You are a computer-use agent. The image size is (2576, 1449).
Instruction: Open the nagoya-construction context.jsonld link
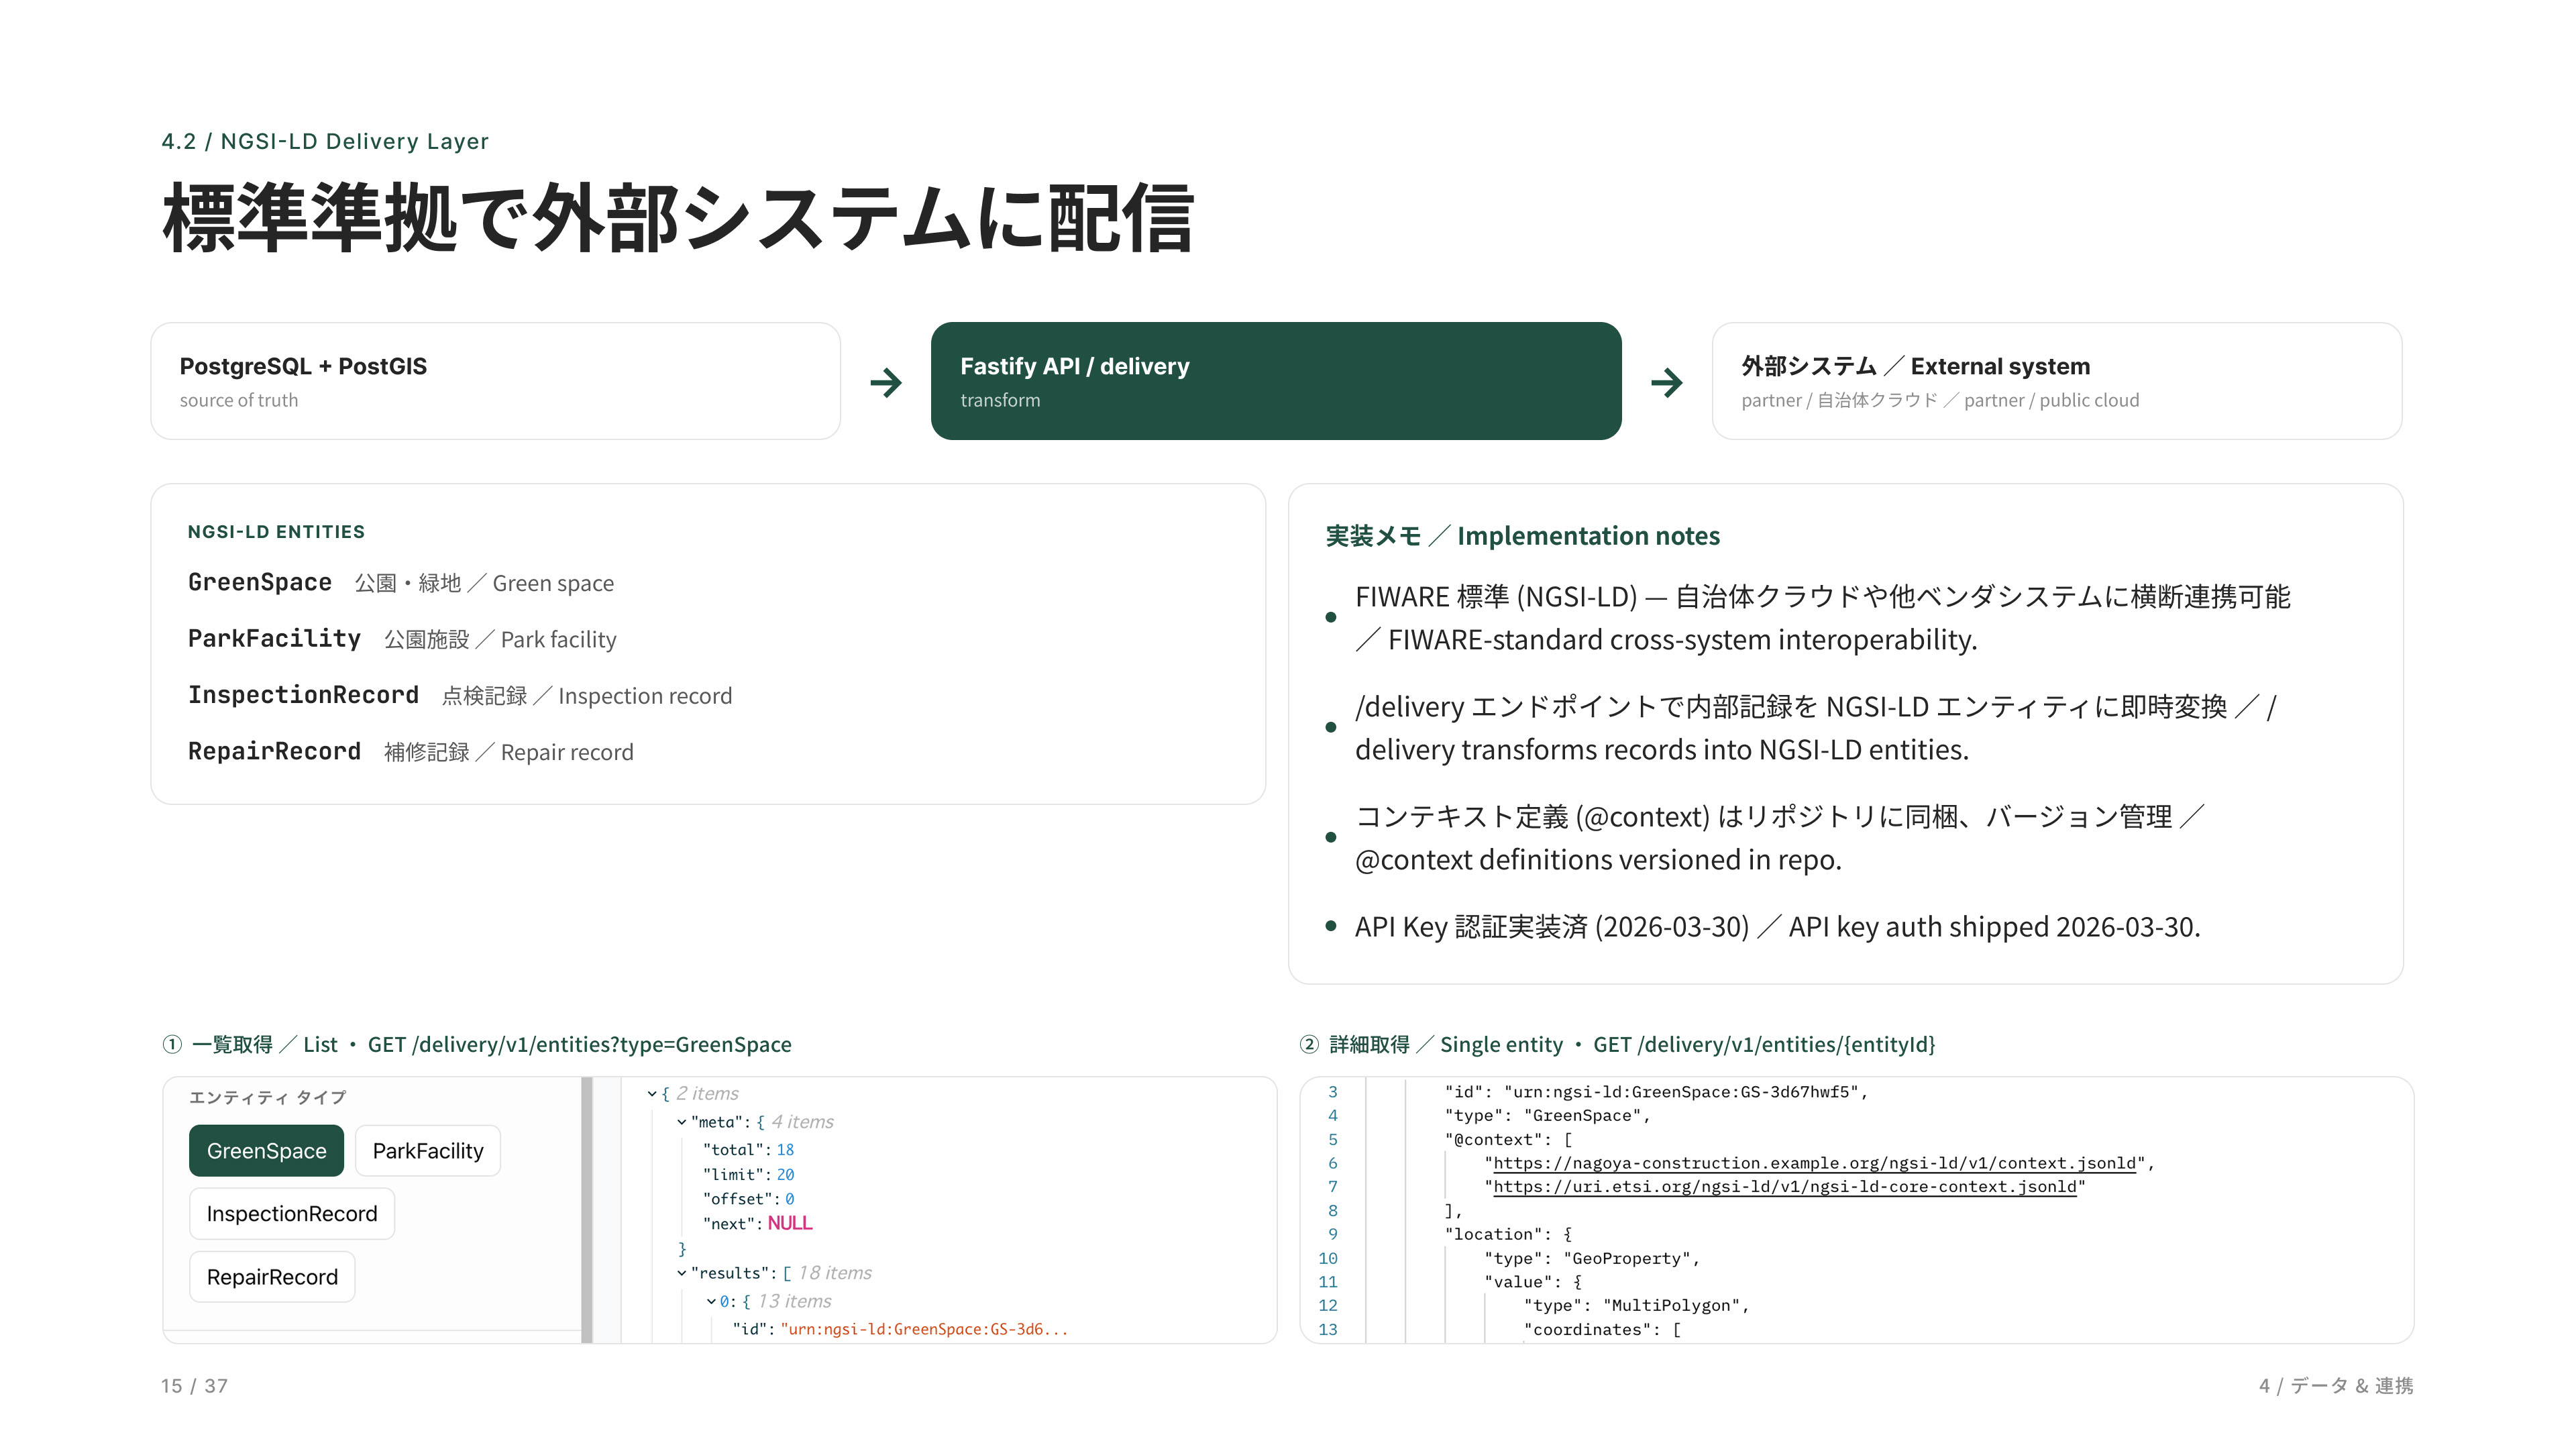[x=1814, y=1163]
